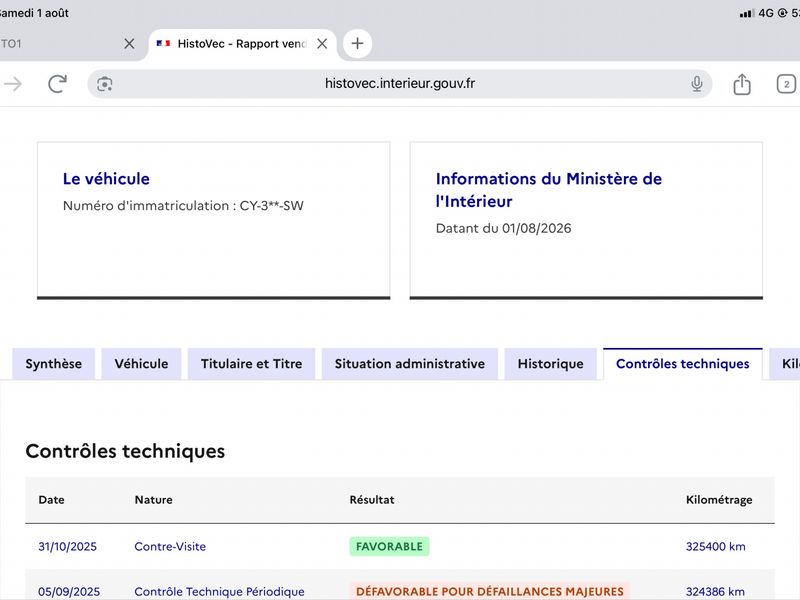
Task: Click the Nature column header
Action: pos(154,500)
